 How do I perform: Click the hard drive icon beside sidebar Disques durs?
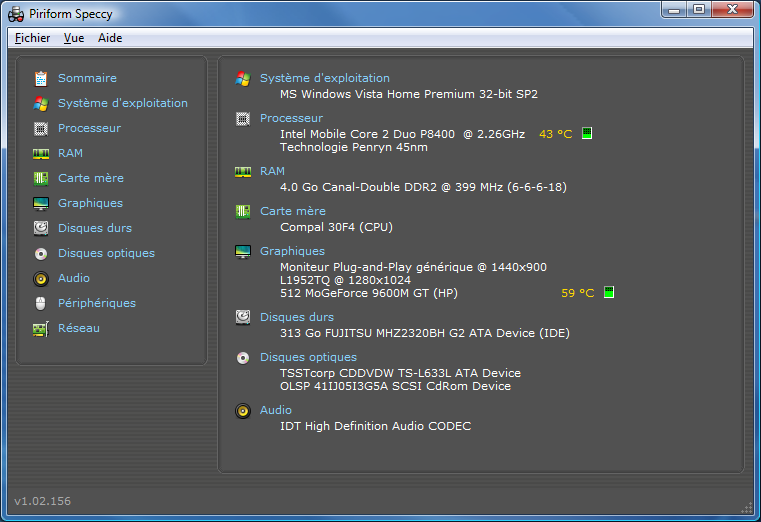(41, 228)
